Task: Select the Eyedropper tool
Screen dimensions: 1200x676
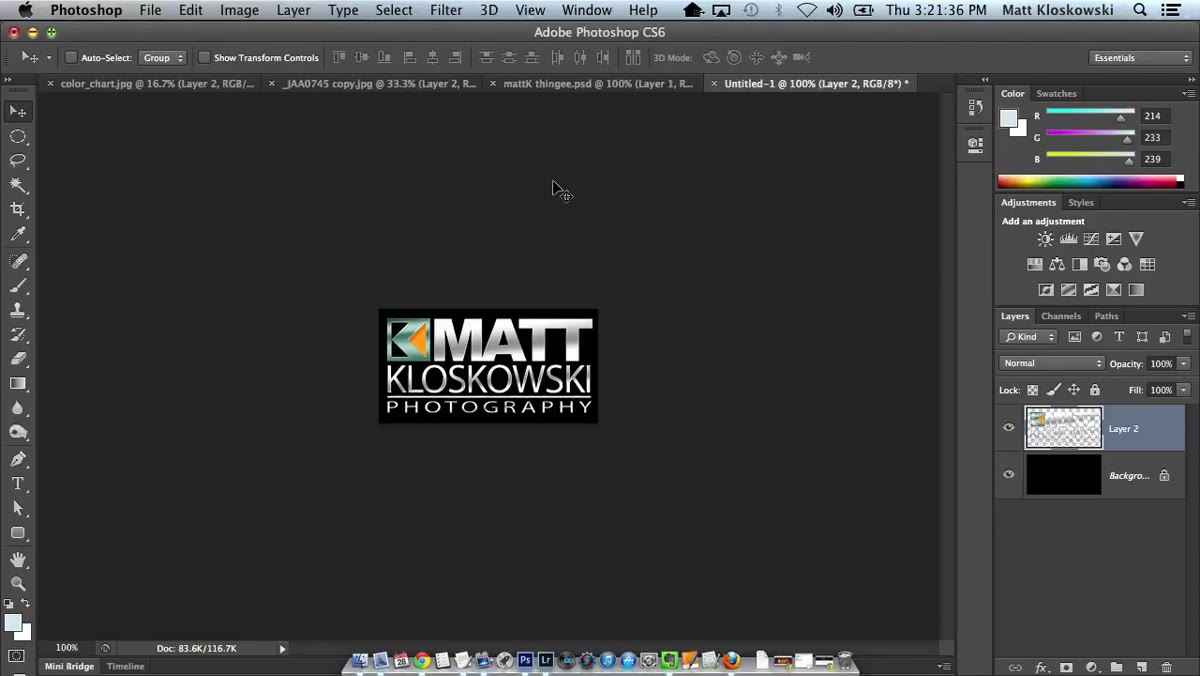Action: coord(18,234)
